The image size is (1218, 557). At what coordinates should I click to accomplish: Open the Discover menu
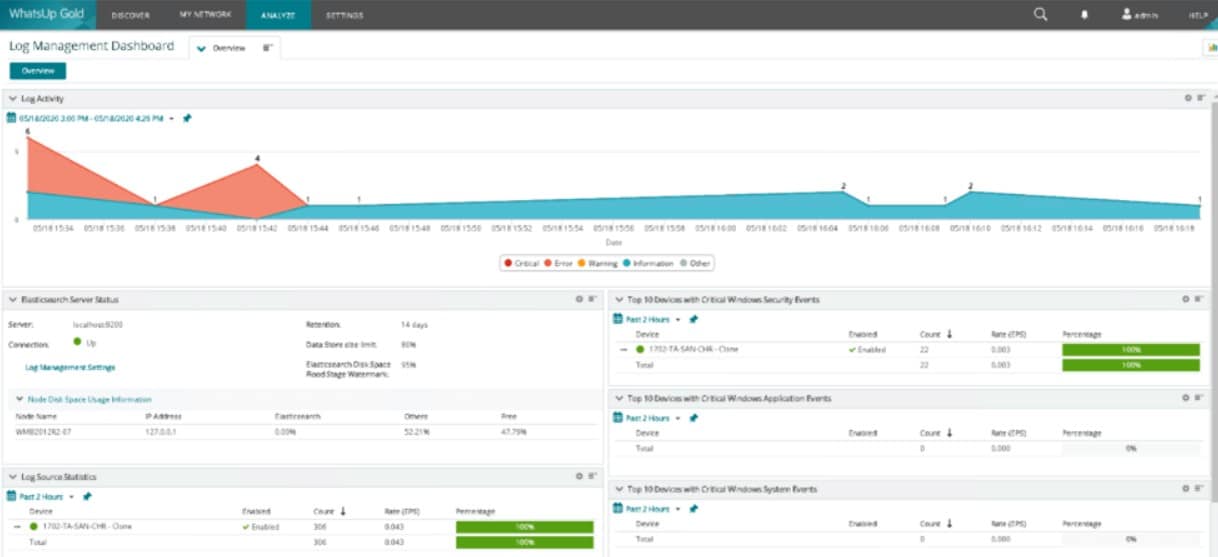[131, 15]
